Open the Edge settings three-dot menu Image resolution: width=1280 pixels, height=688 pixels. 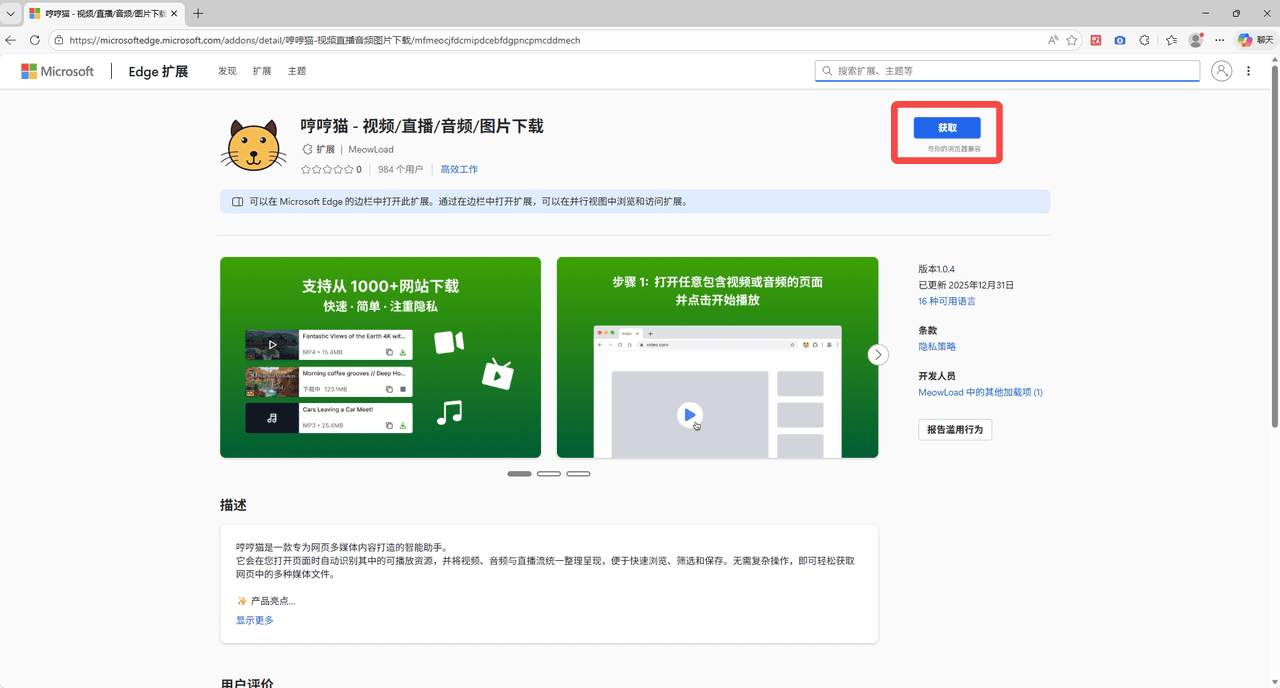(1219, 40)
